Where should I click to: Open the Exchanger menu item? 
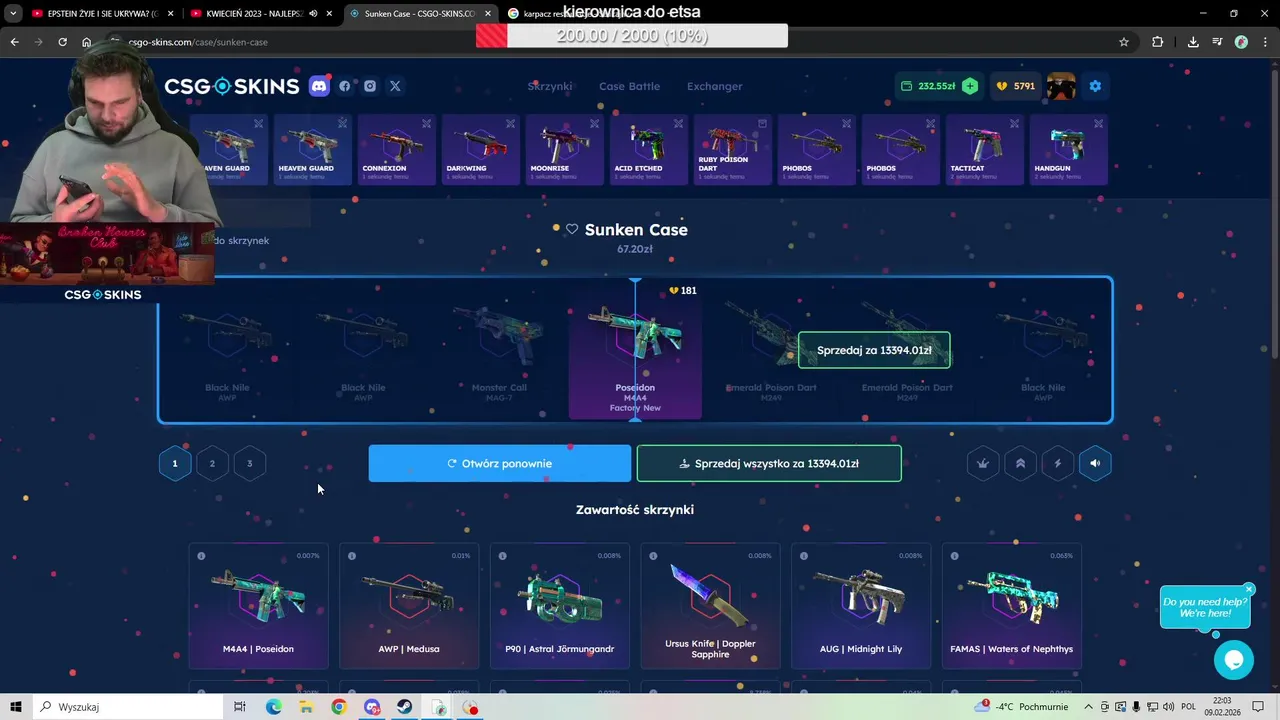714,86
